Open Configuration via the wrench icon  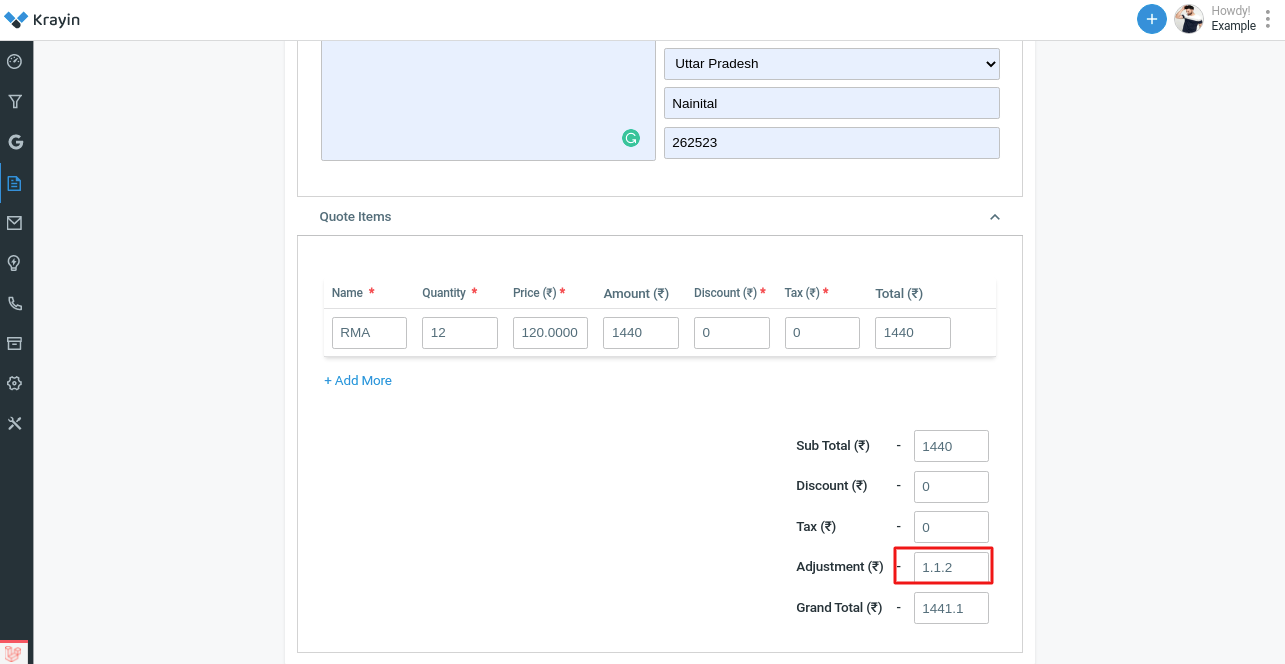[15, 423]
